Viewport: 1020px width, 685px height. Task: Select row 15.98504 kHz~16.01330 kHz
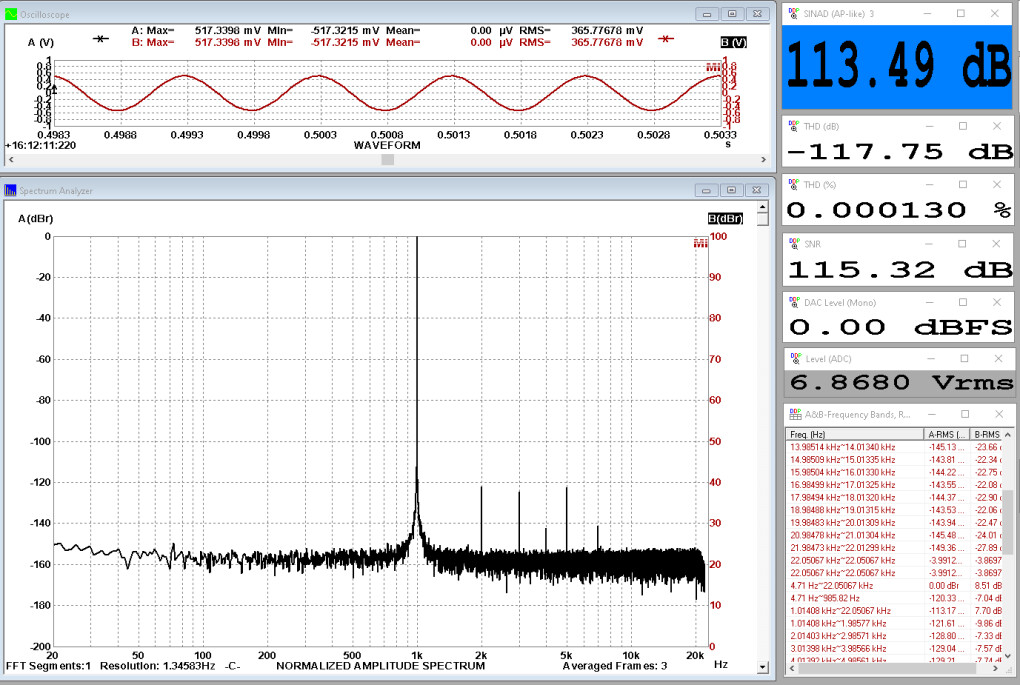[894, 472]
